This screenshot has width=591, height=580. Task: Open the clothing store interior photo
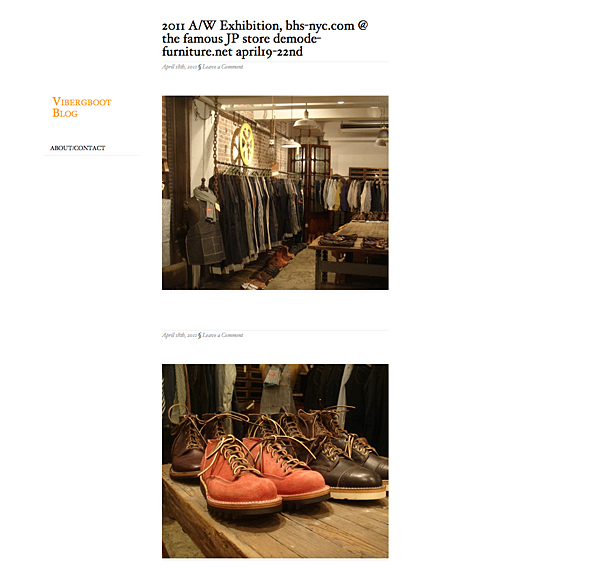pos(275,193)
